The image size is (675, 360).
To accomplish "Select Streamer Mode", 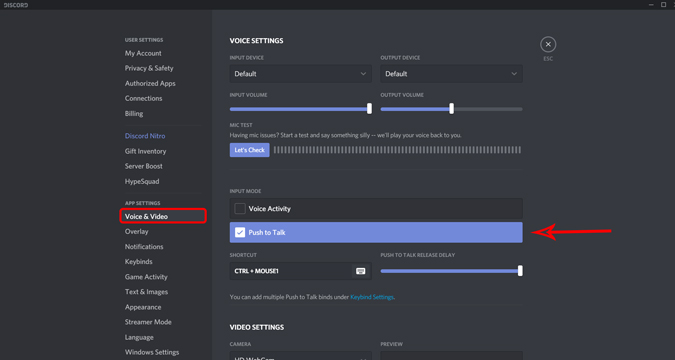I will 148,322.
